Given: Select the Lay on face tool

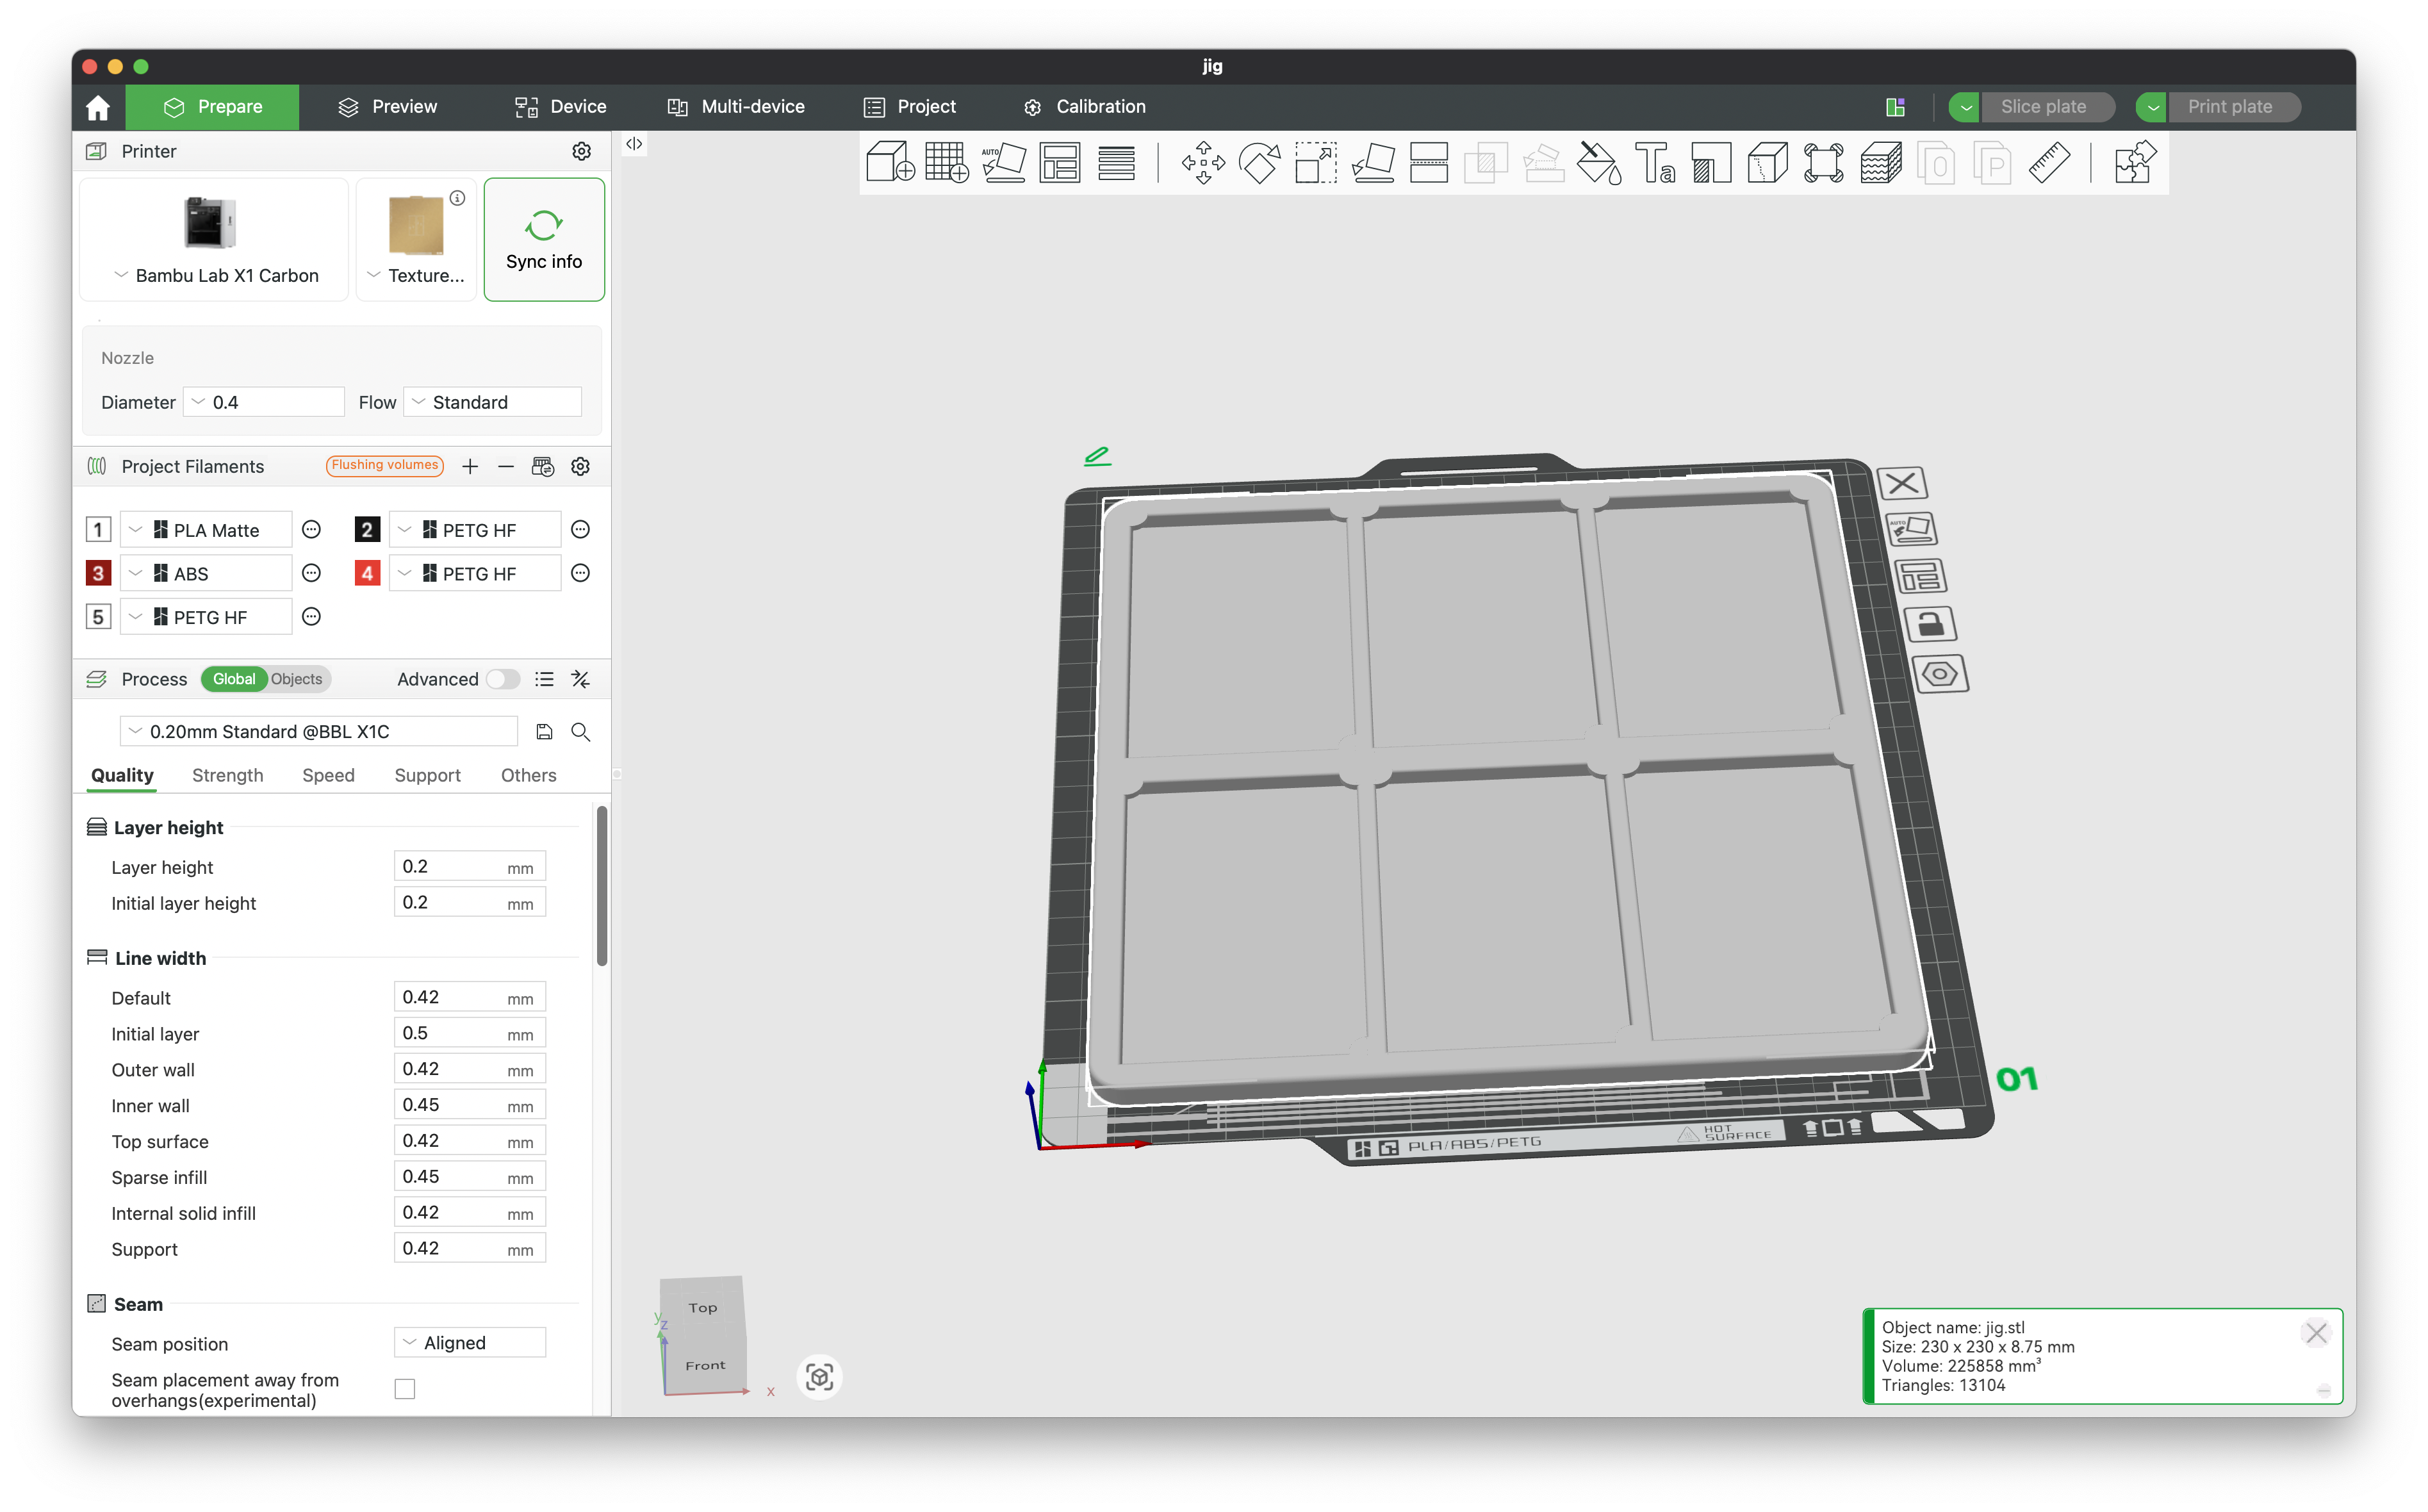Looking at the screenshot, I should pyautogui.click(x=1373, y=162).
